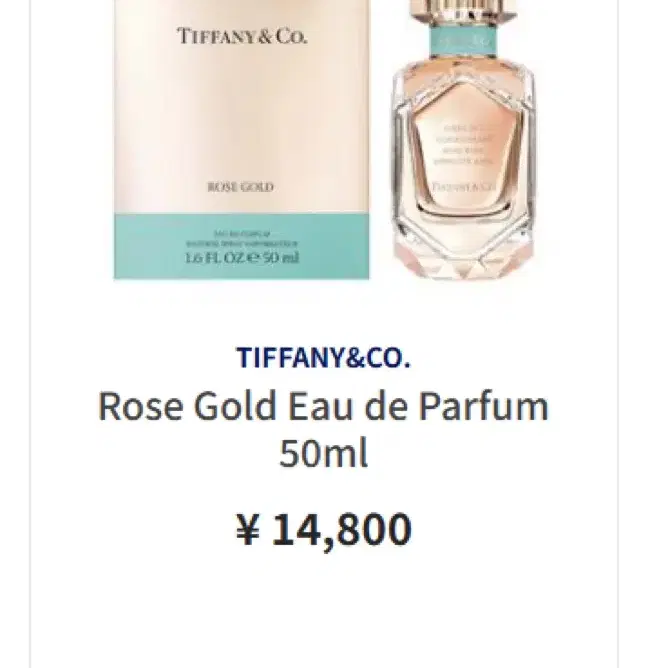Click the perfume box product image

tap(242, 139)
